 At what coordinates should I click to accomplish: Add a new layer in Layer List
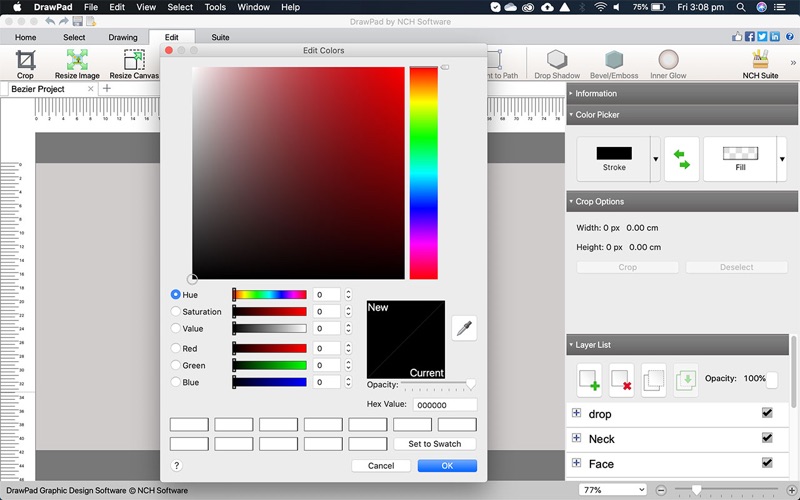pyautogui.click(x=590, y=380)
